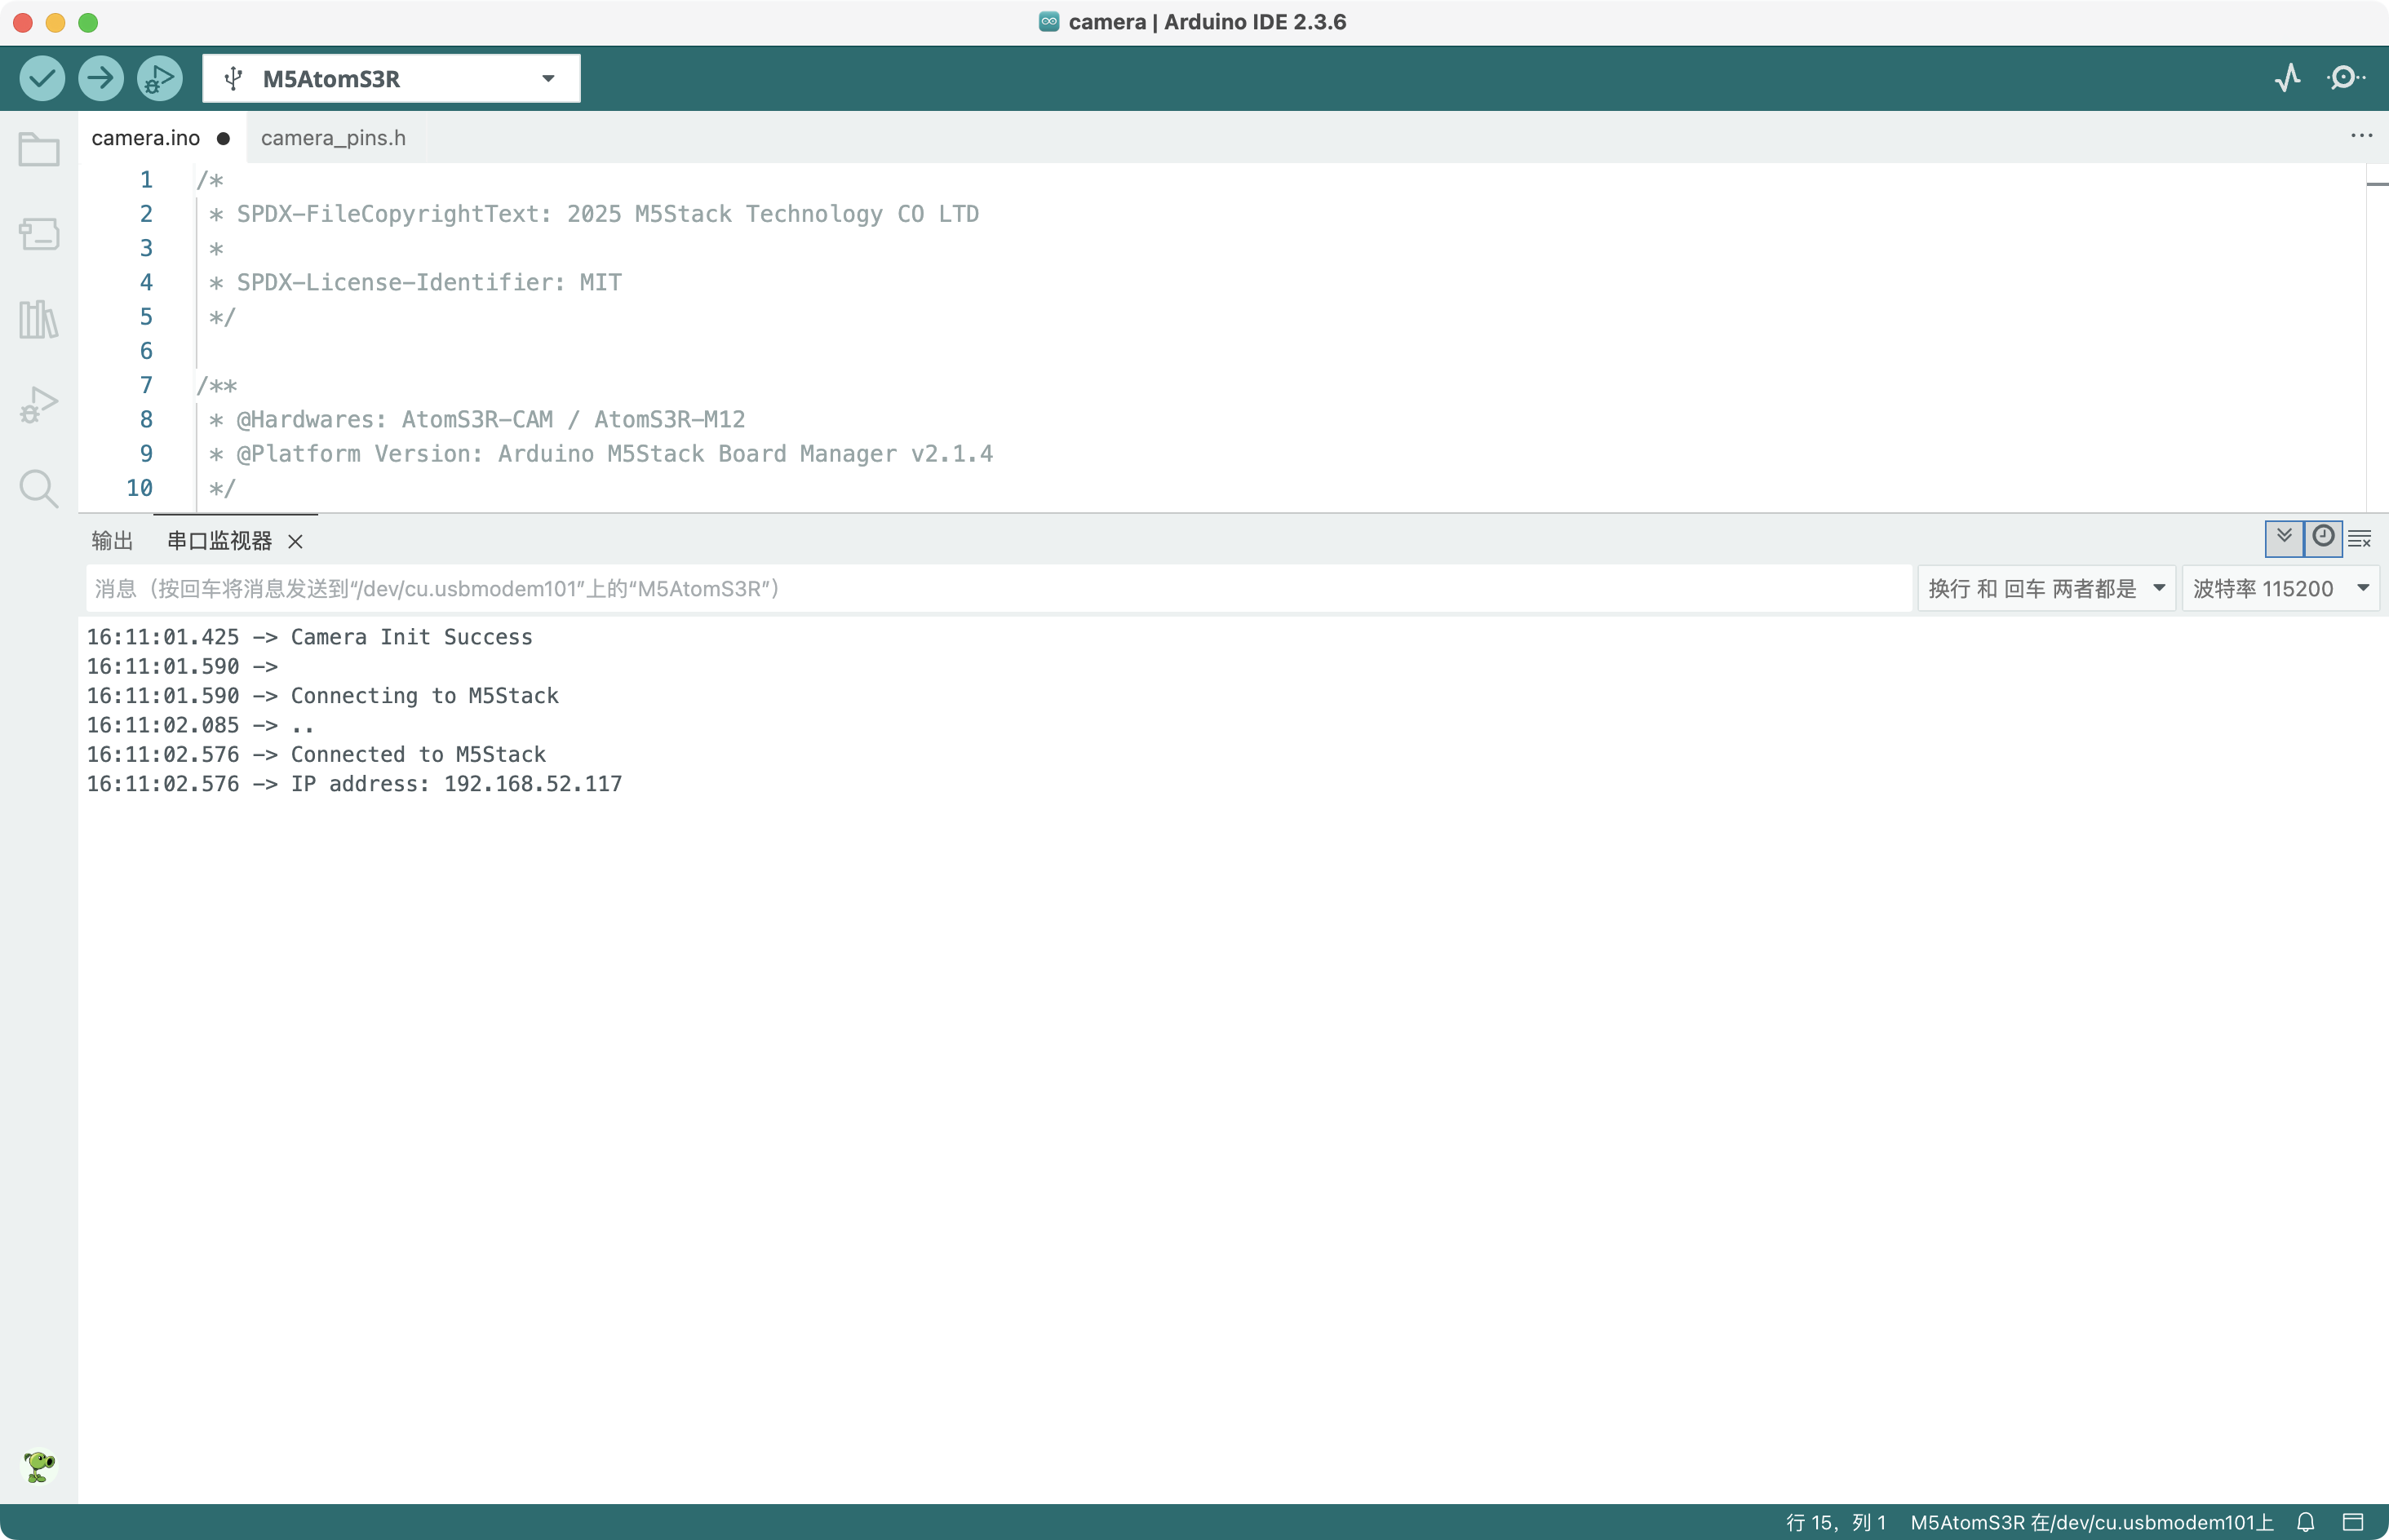Click the 行 15, 列 1 cursor position
Screen dimensions: 2389x1540
[1835, 1522]
